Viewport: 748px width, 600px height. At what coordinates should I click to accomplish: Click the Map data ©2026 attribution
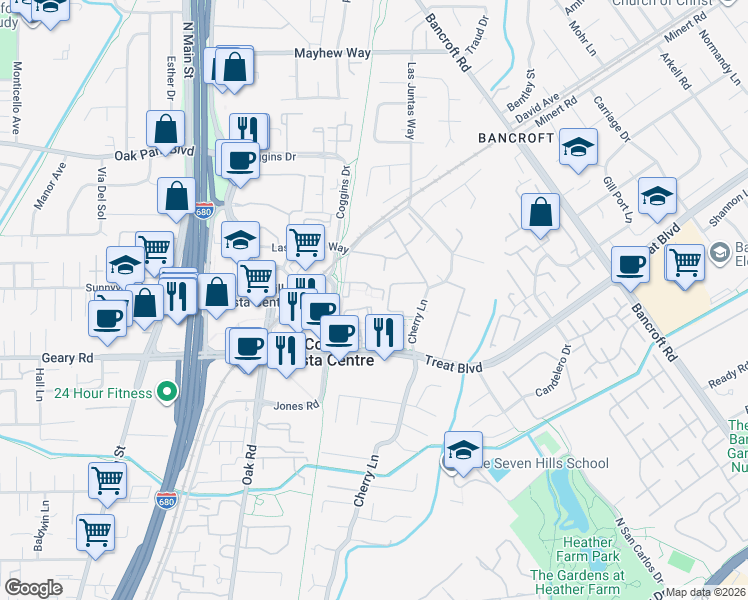(x=706, y=593)
